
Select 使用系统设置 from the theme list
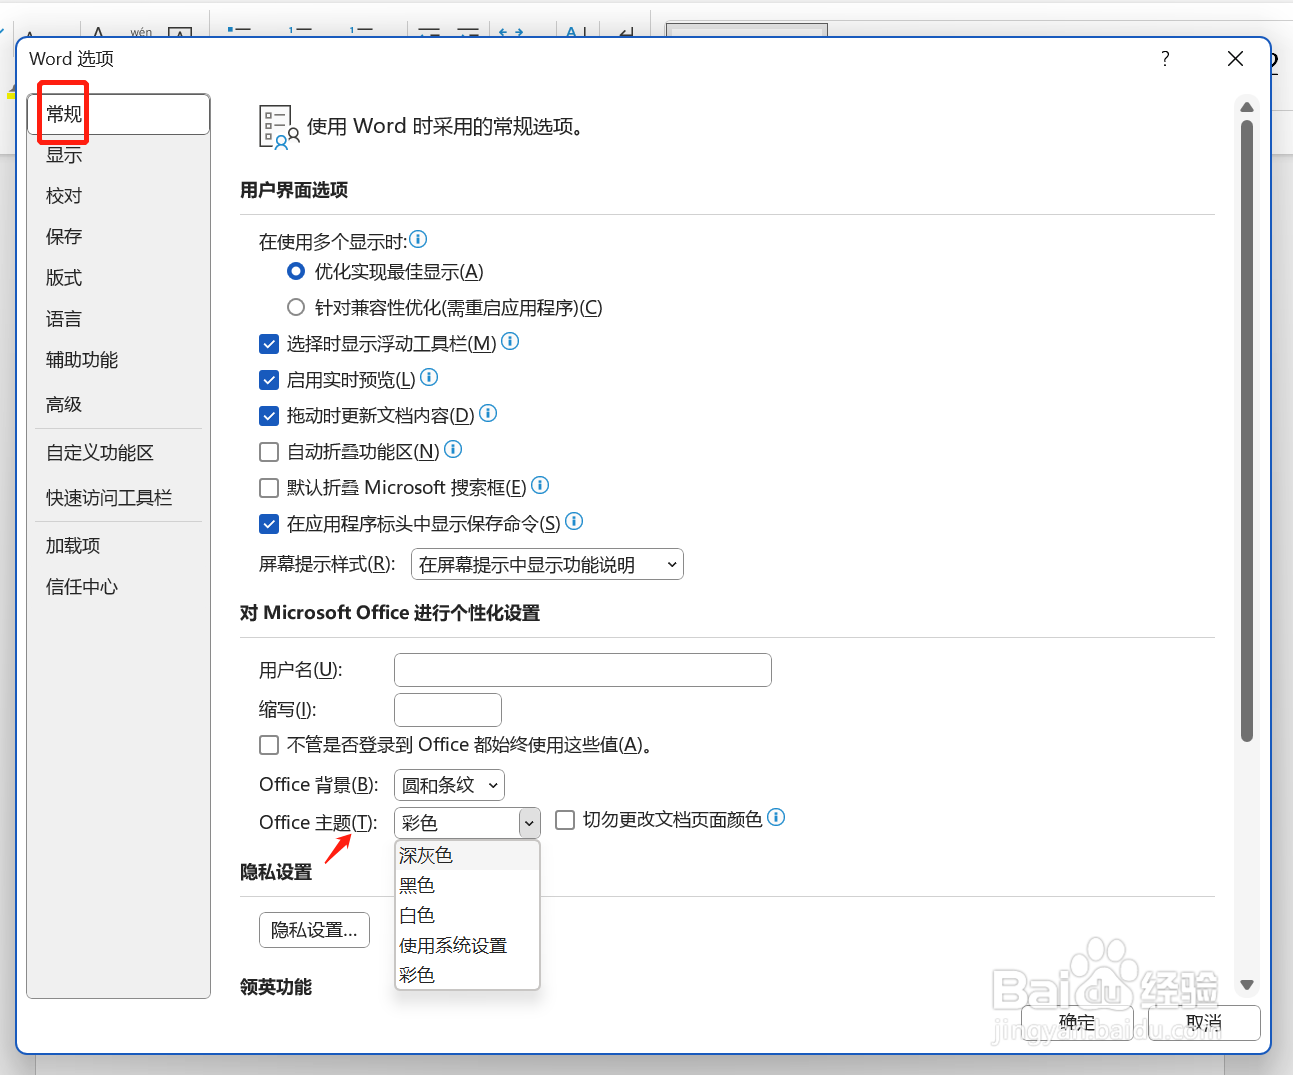pos(453,945)
